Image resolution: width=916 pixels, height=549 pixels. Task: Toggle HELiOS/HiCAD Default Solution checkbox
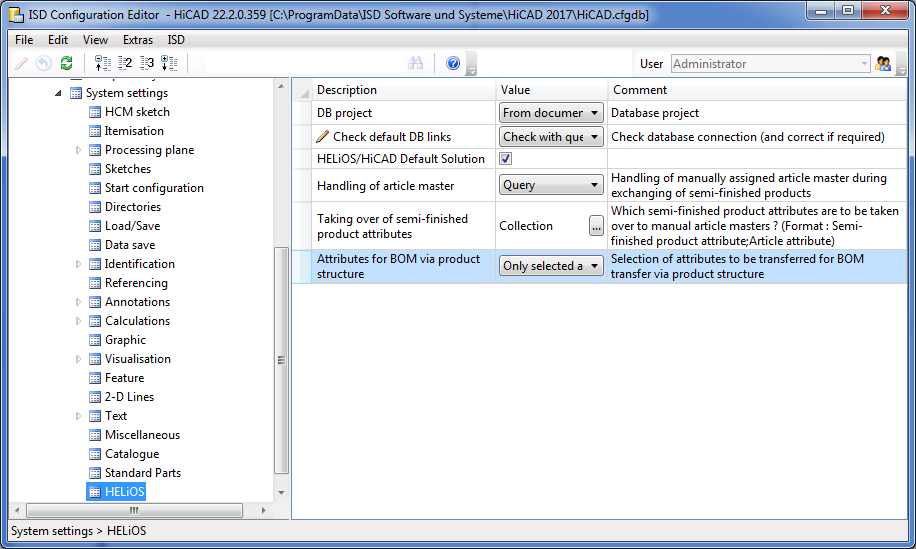(x=505, y=158)
